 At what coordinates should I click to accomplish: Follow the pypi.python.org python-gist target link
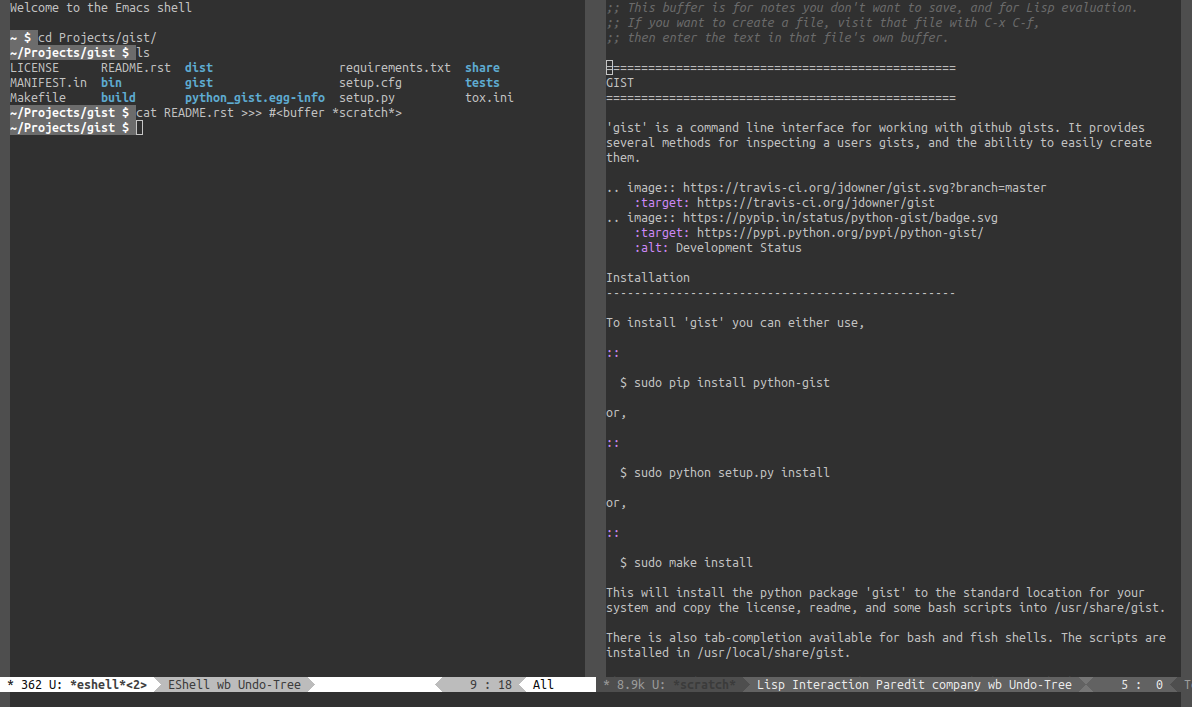pos(840,233)
